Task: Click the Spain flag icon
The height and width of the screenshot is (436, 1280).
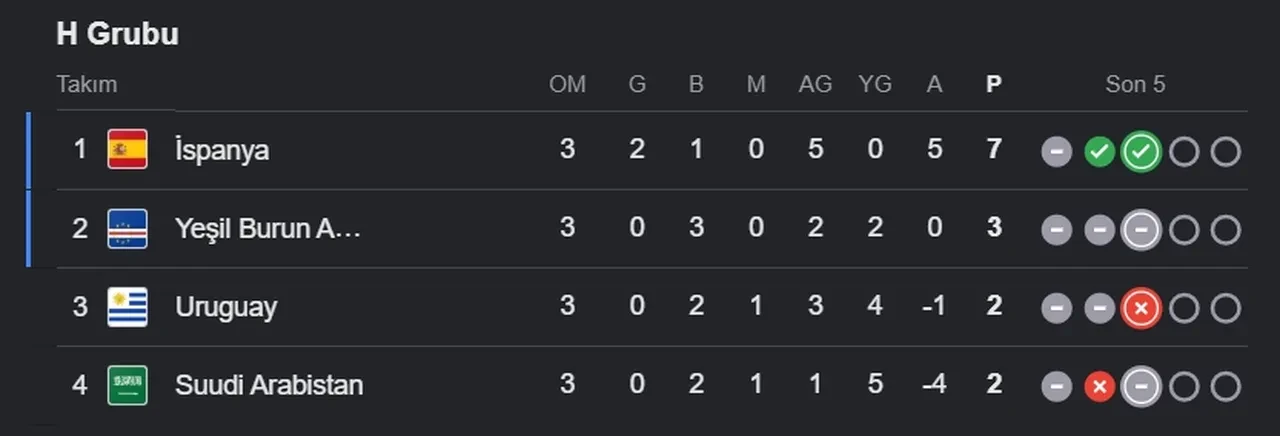Action: coord(127,150)
